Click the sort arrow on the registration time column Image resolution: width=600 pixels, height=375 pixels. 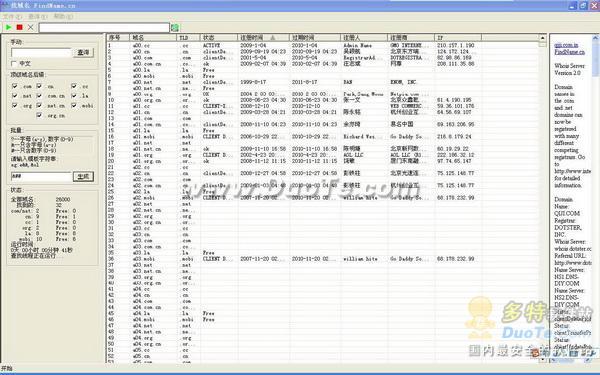click(x=272, y=38)
